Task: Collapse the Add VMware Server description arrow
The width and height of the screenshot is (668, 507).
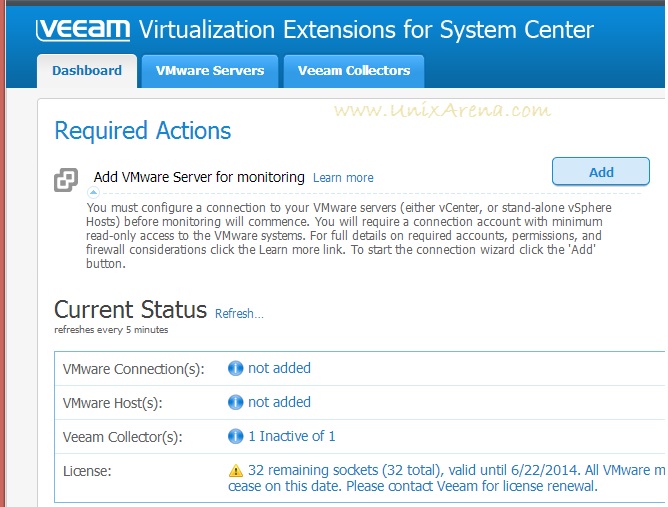Action: (93, 193)
